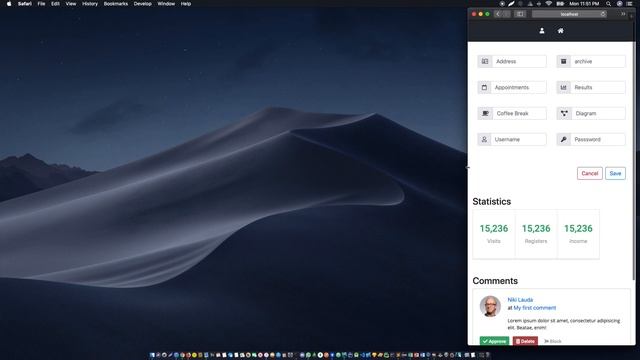Screen dimensions: 640x360
Task: Click the user icon beside Username field
Action: click(484, 139)
